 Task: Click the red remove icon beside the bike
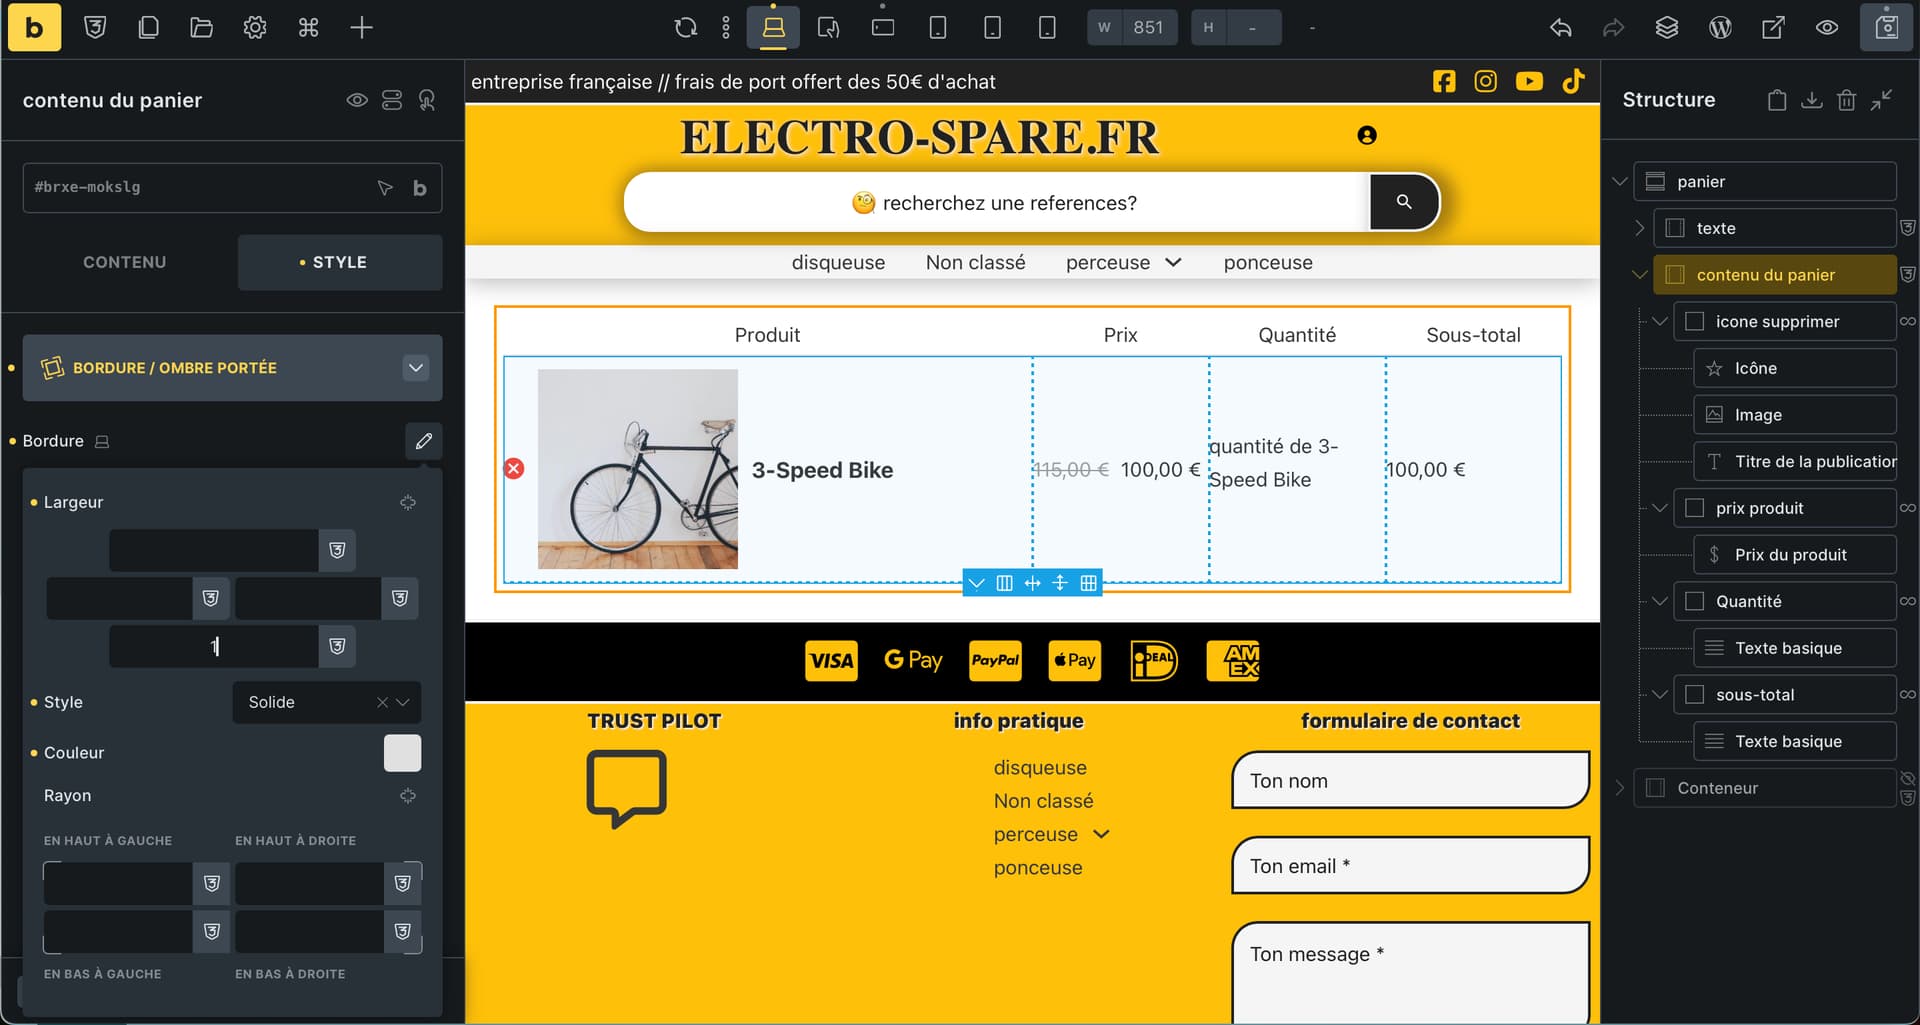click(514, 469)
